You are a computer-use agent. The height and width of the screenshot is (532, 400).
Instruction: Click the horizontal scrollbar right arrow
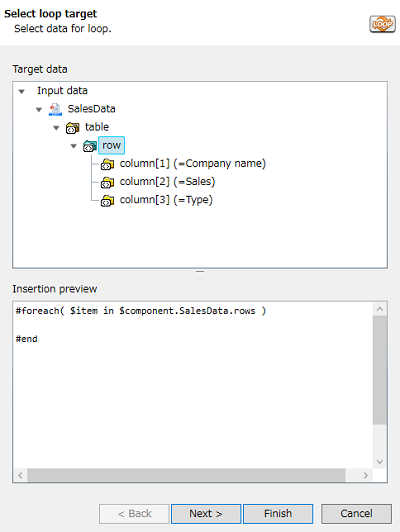(x=366, y=475)
